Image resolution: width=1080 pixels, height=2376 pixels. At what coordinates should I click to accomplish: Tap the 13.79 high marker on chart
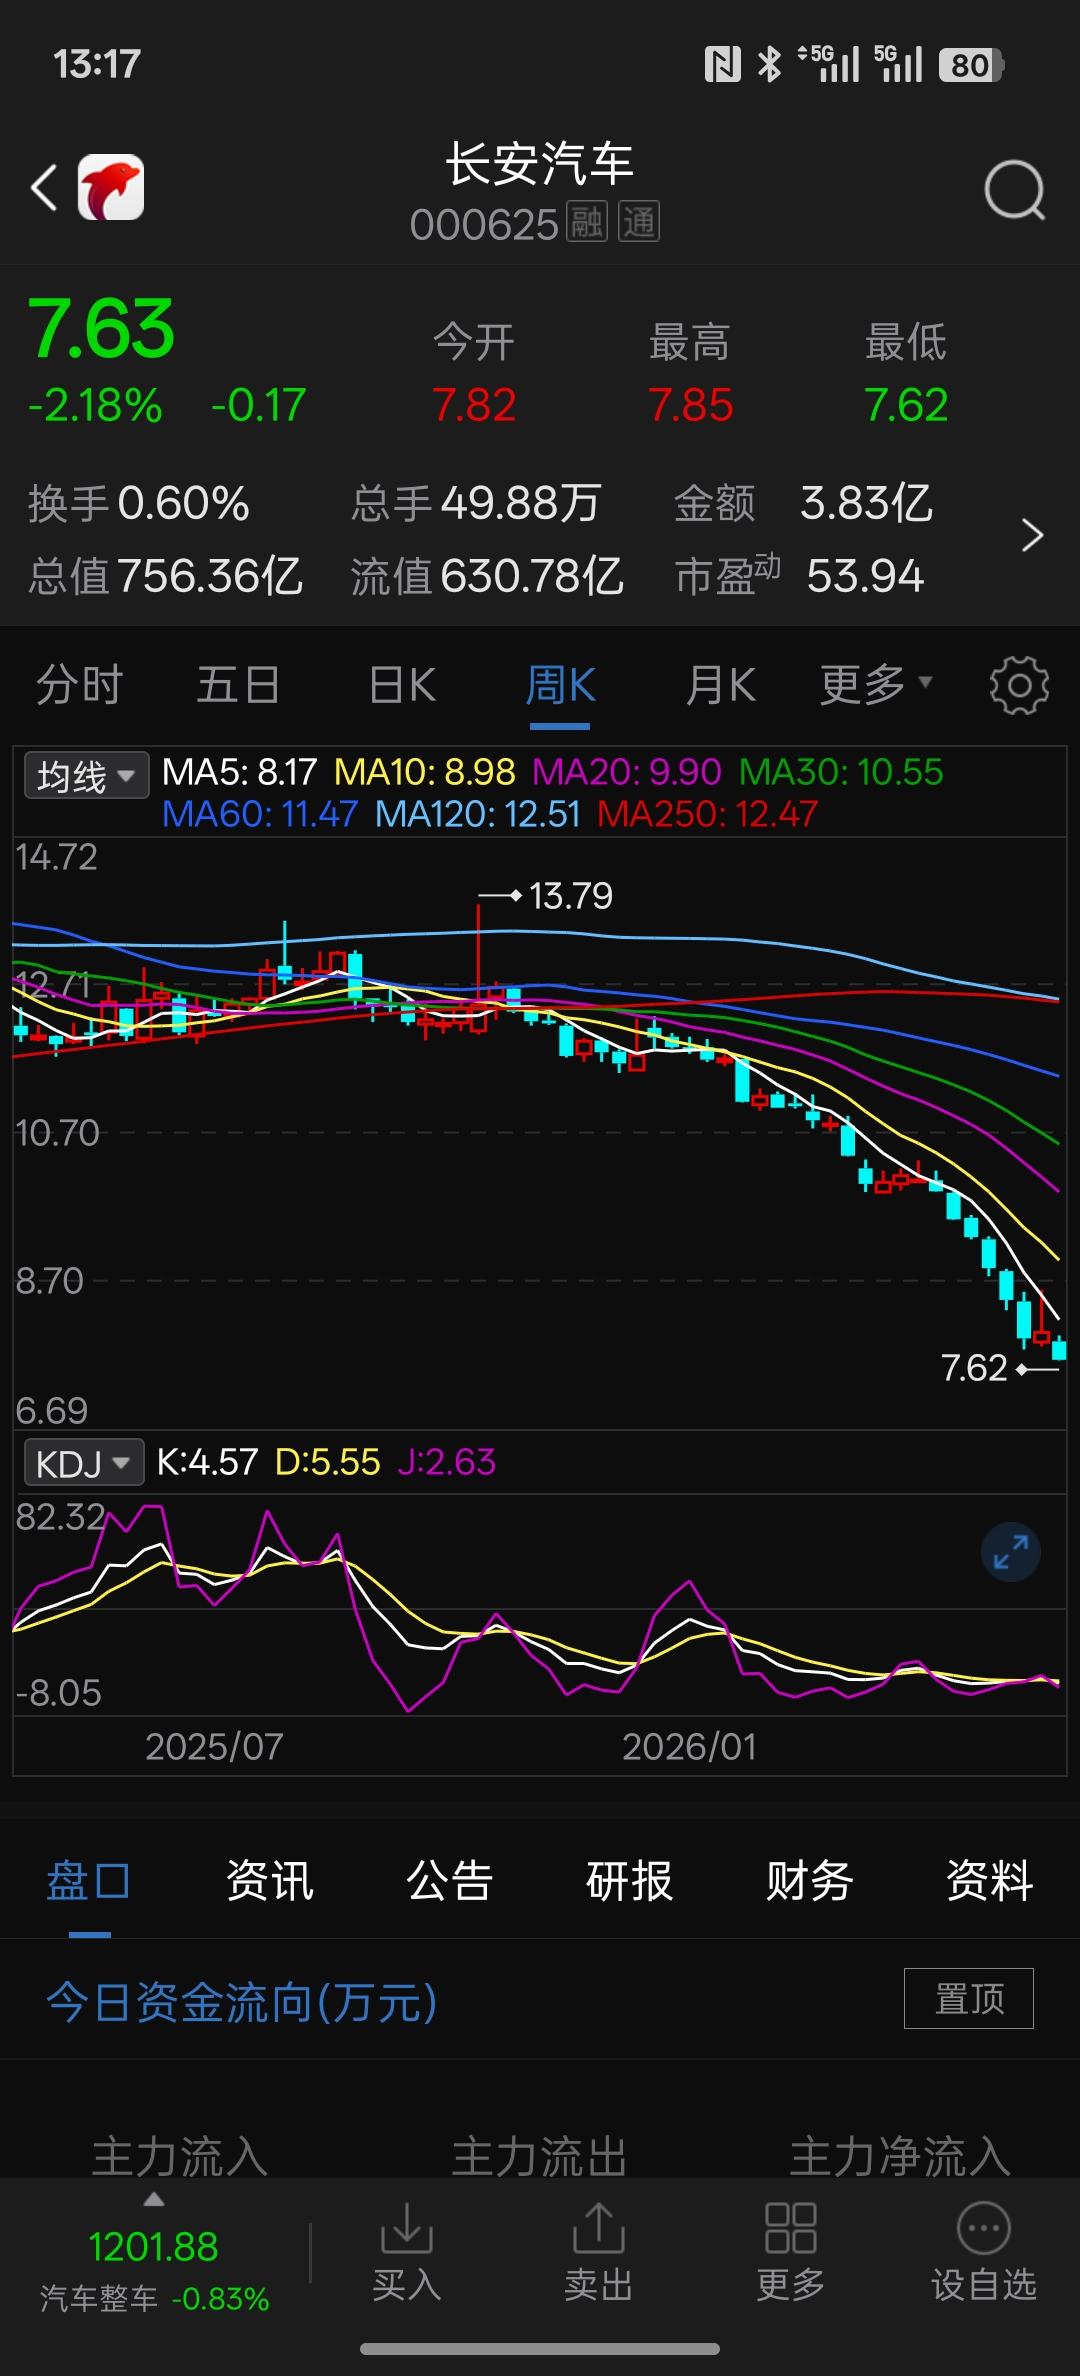[570, 896]
